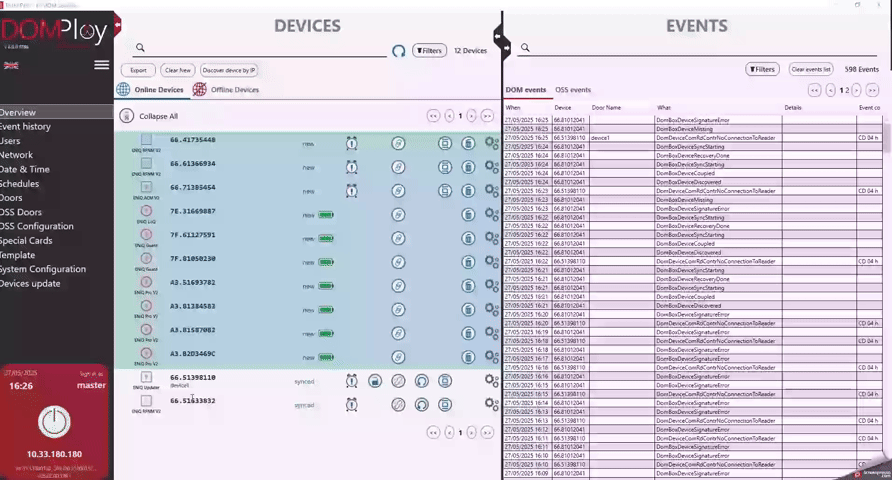Switch to Online Devices tab
Image resolution: width=892 pixels, height=480 pixels.
(150, 89)
